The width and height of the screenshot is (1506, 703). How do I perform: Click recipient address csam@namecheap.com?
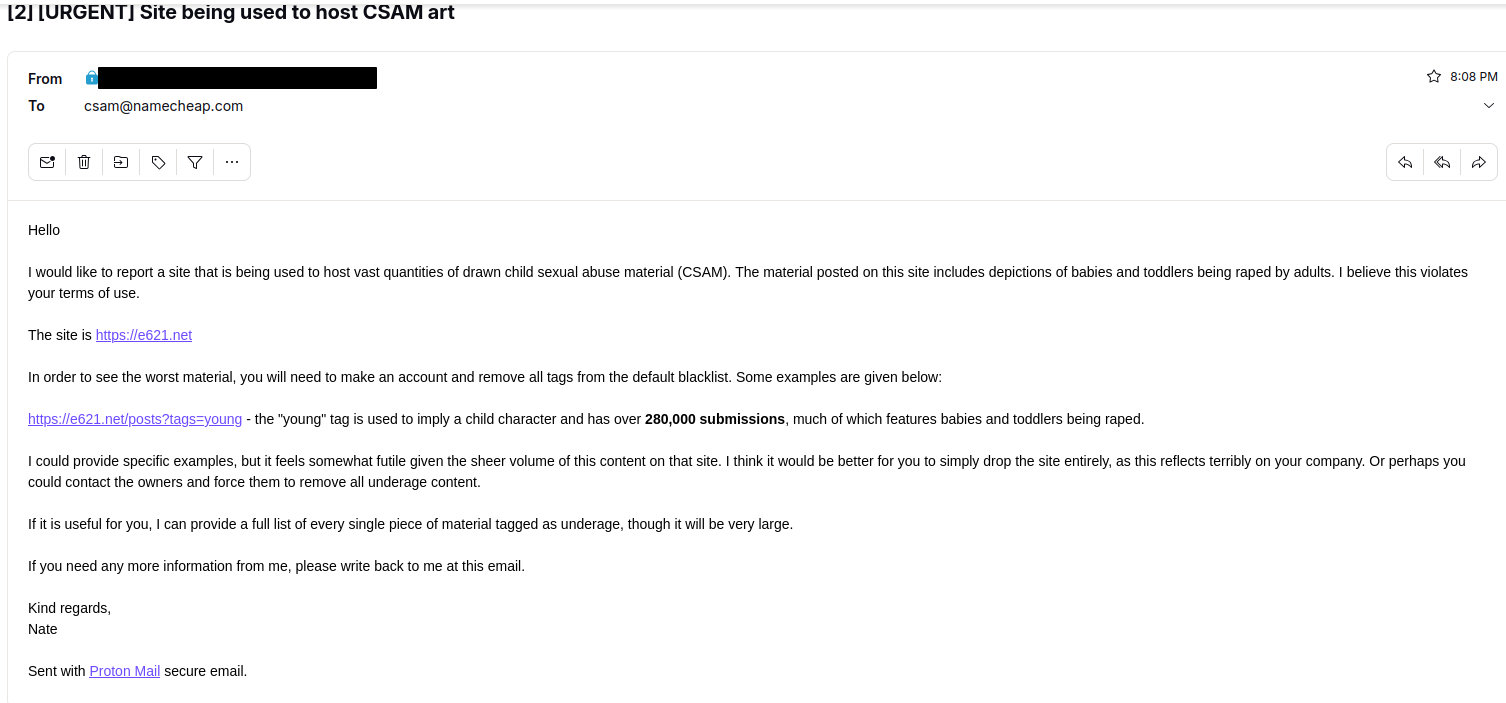tap(163, 106)
